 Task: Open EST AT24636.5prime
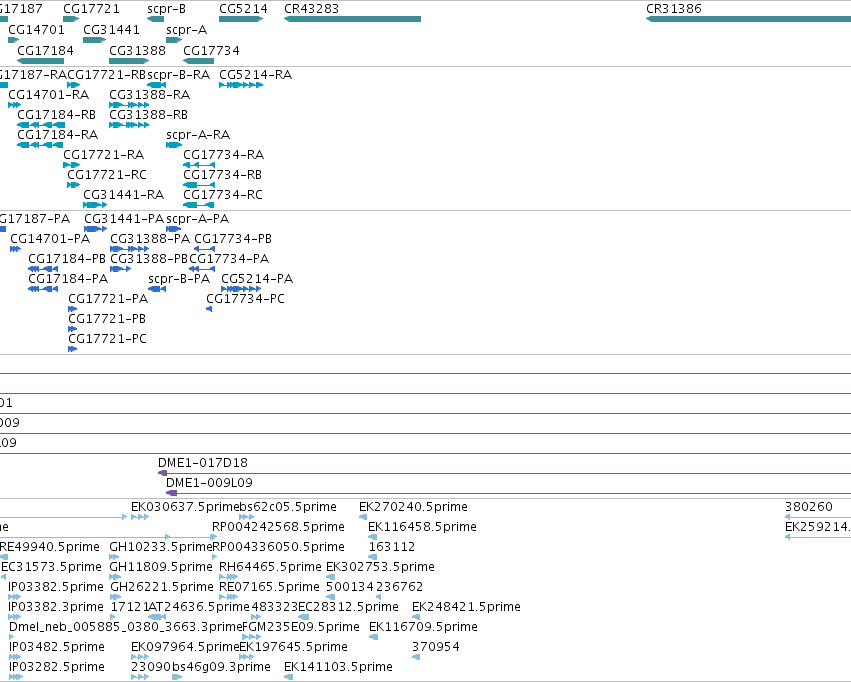click(199, 607)
